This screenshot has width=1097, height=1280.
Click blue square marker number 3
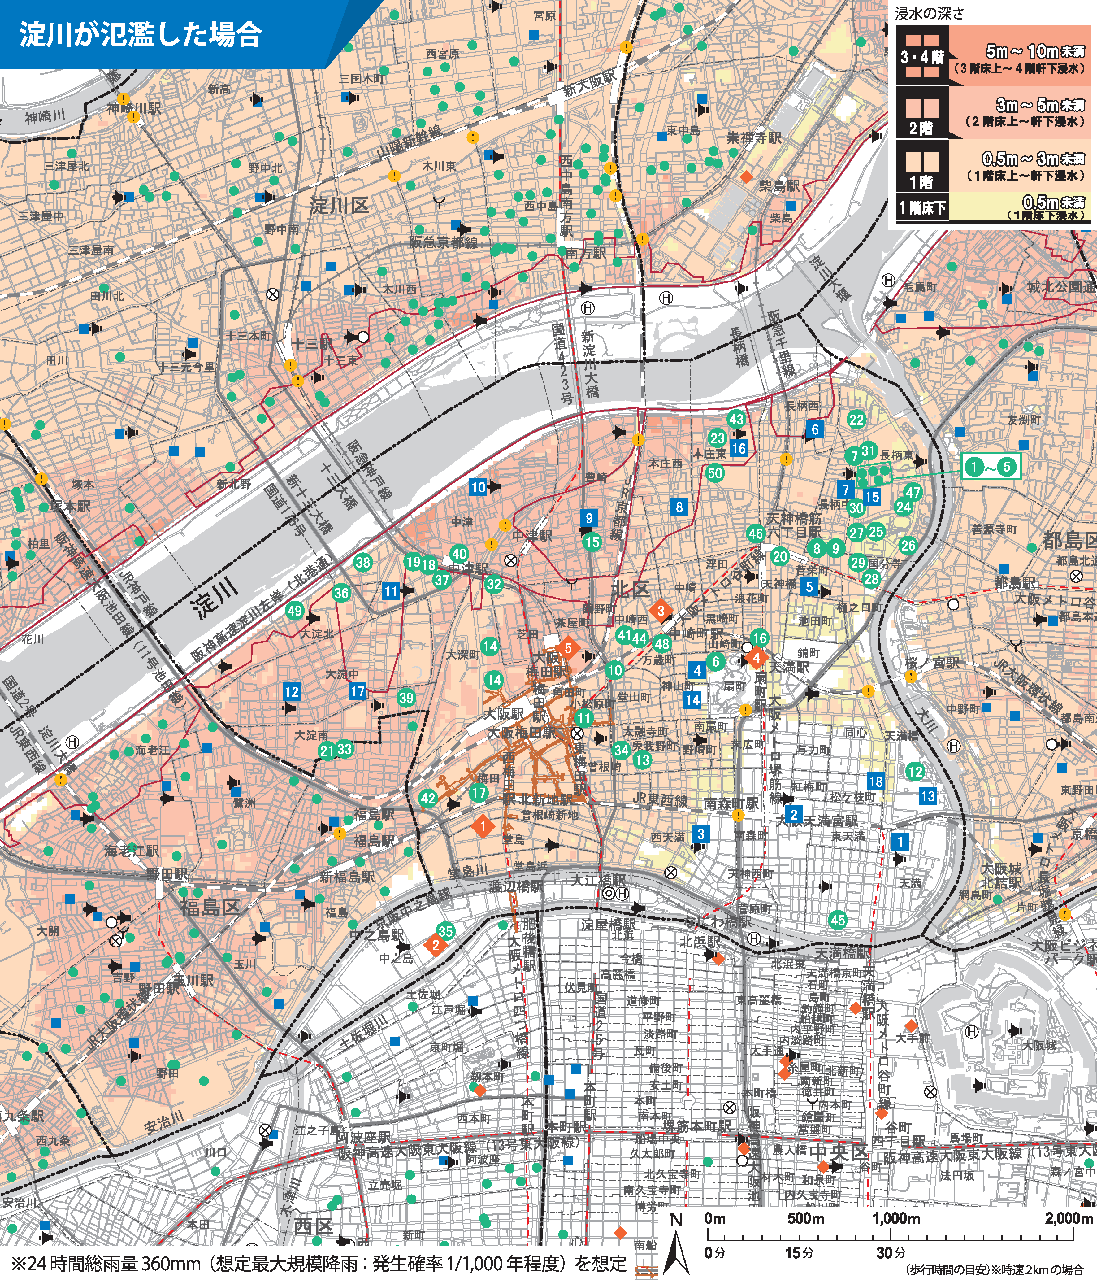(701, 834)
